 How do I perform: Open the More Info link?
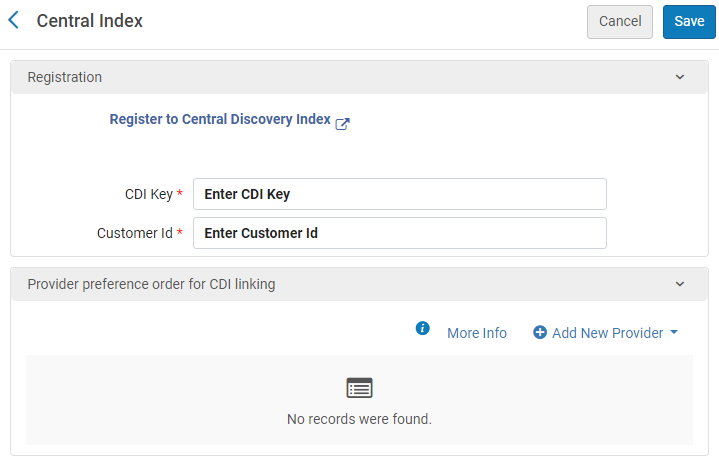tap(477, 333)
